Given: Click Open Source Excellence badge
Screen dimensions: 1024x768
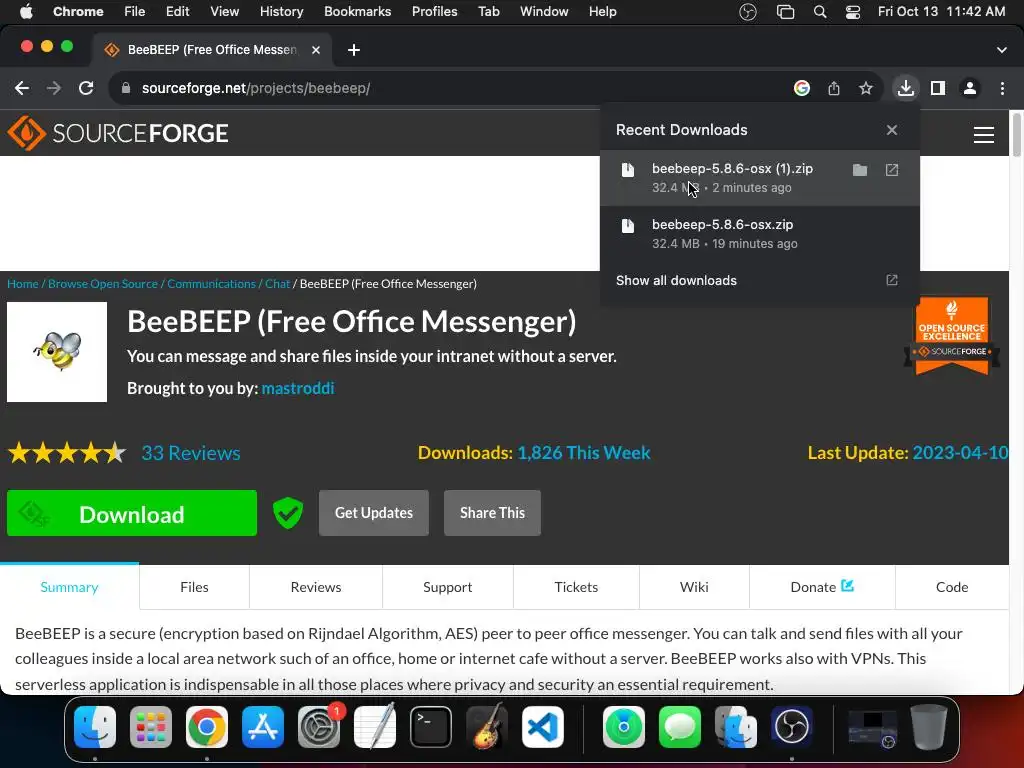Looking at the screenshot, I should point(952,336).
